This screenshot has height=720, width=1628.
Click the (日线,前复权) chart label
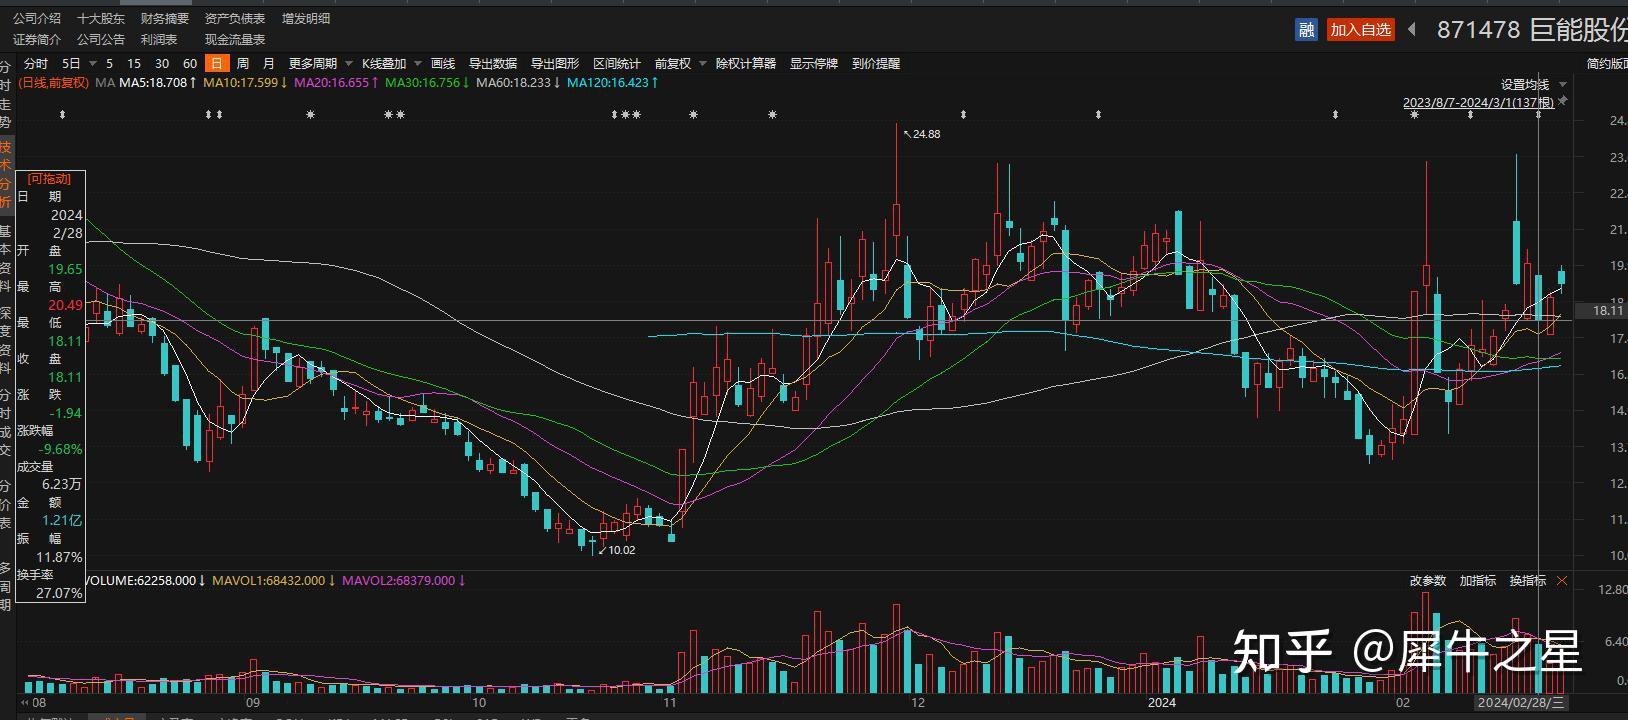[54, 83]
